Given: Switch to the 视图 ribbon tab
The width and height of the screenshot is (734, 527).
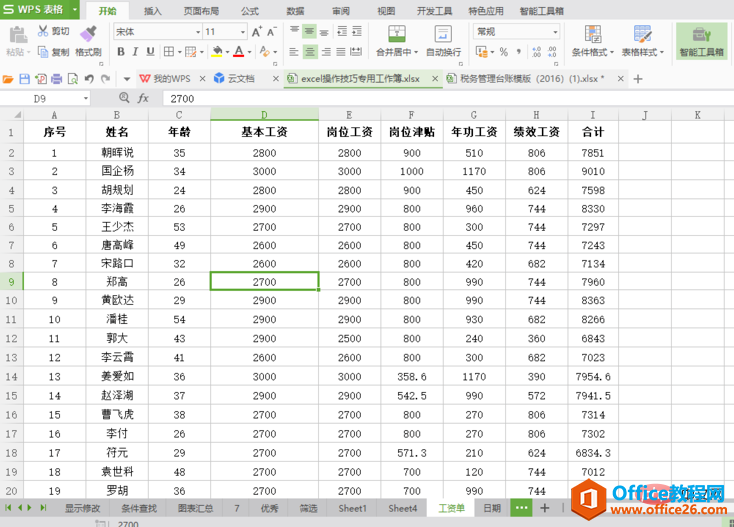Looking at the screenshot, I should coord(386,10).
